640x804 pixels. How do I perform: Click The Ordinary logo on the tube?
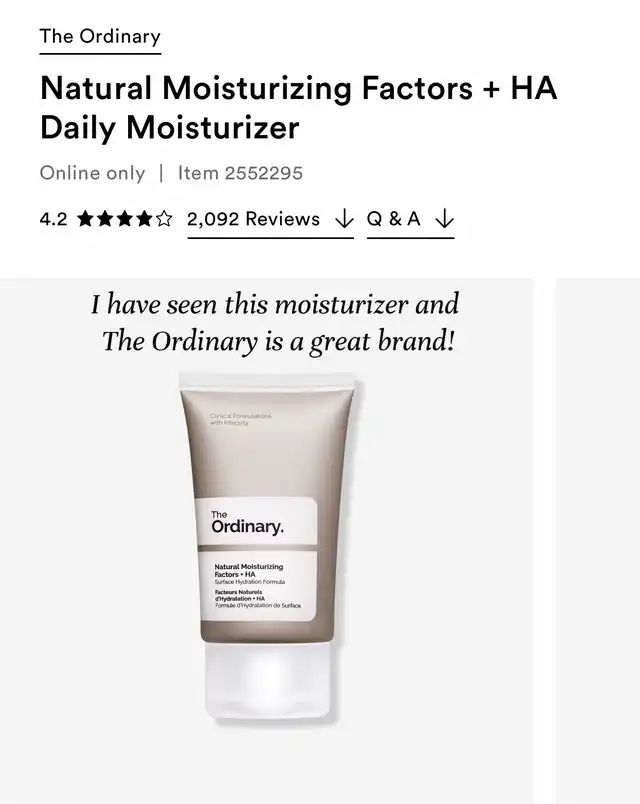pos(247,522)
